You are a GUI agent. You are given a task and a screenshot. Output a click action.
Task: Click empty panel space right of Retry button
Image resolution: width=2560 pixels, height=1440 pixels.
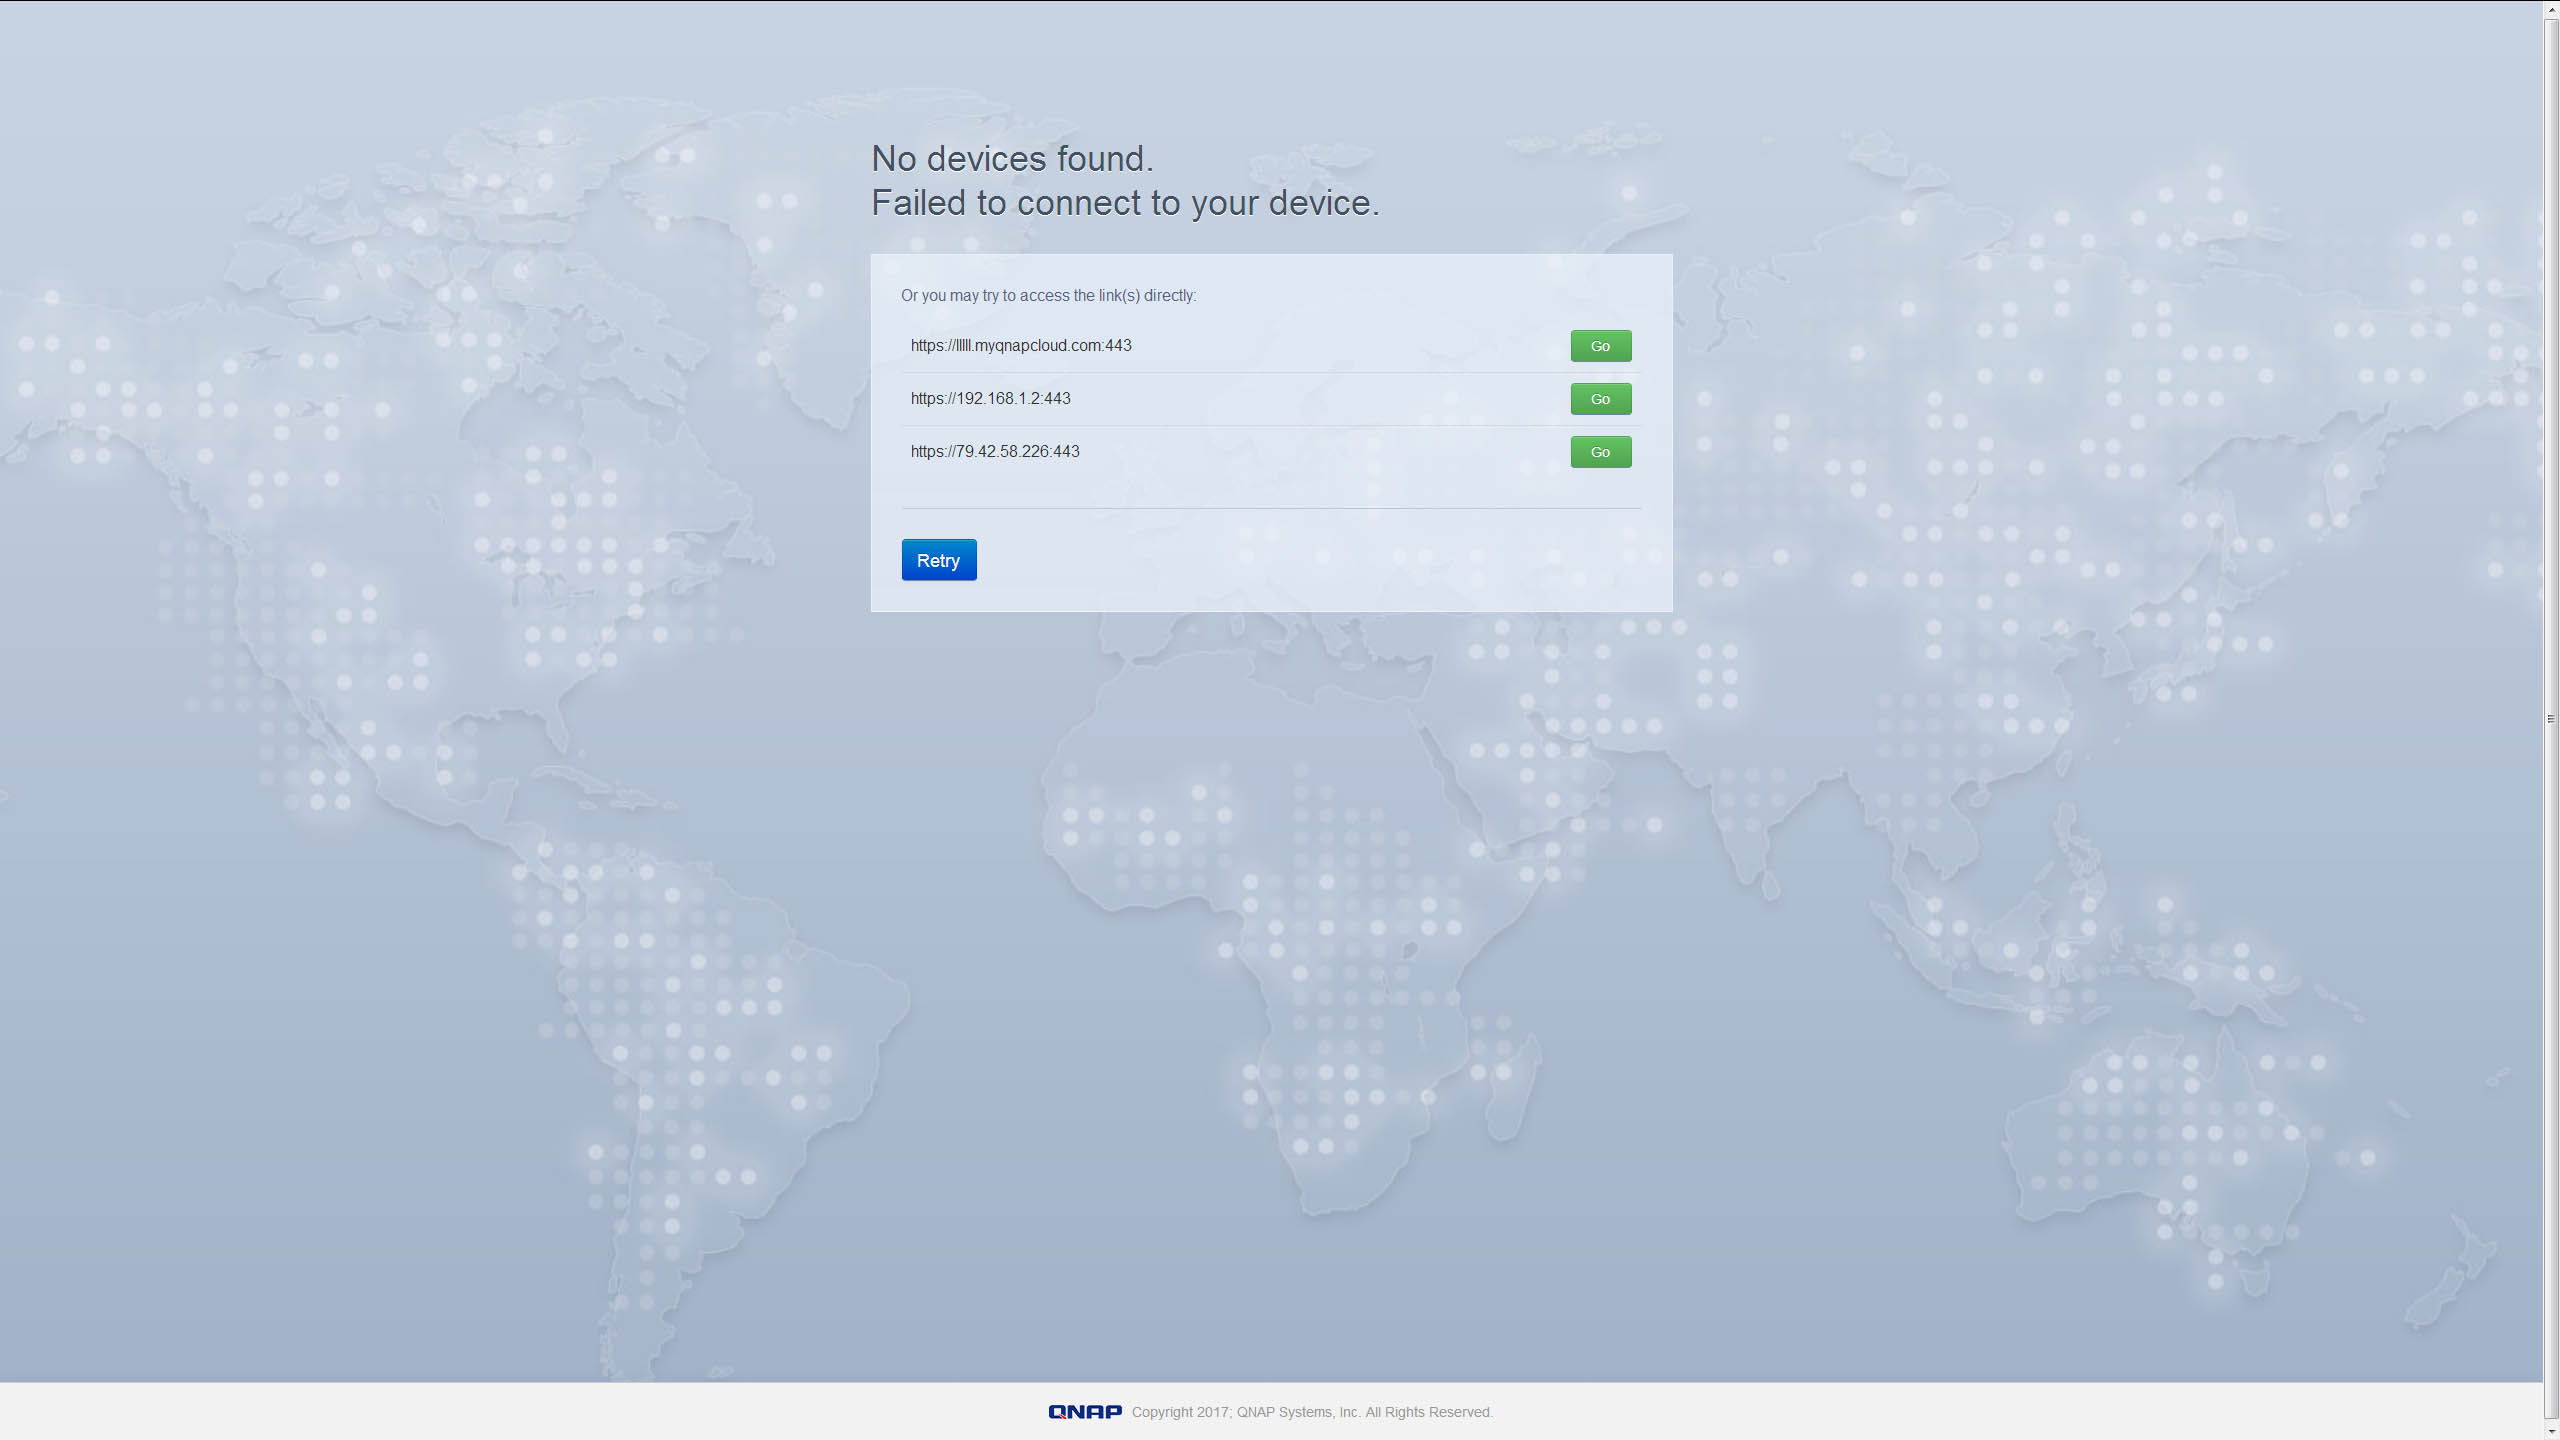point(1300,560)
